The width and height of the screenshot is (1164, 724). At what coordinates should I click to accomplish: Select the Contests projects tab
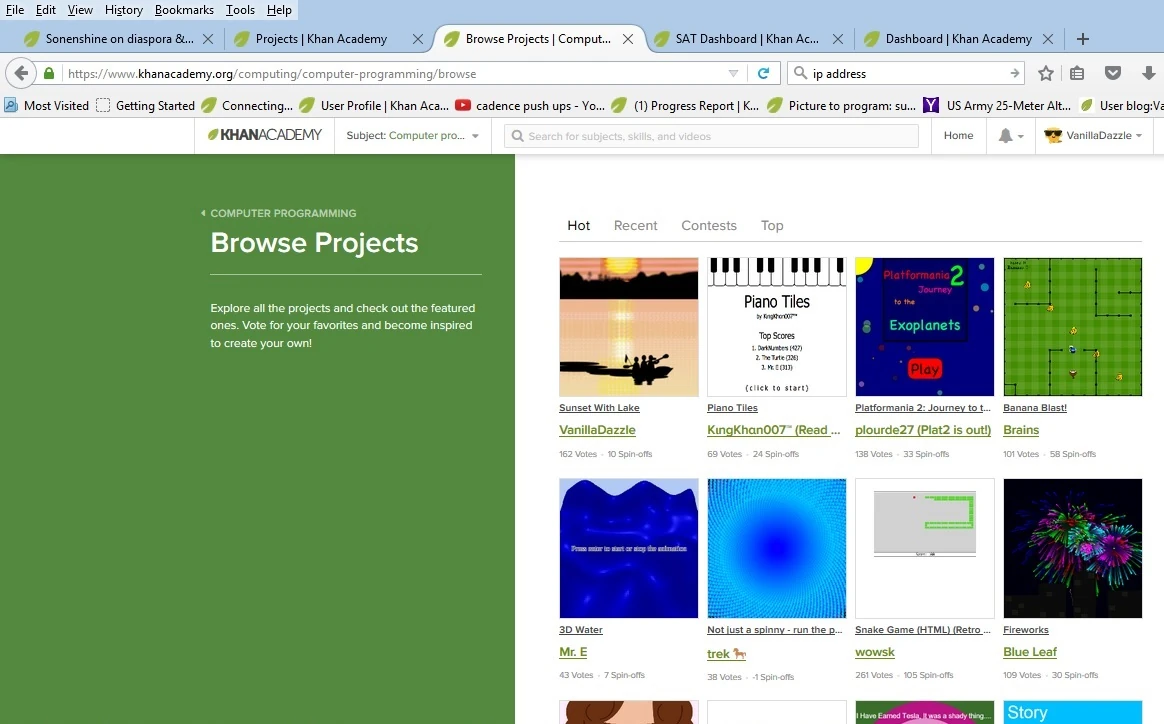click(x=709, y=225)
